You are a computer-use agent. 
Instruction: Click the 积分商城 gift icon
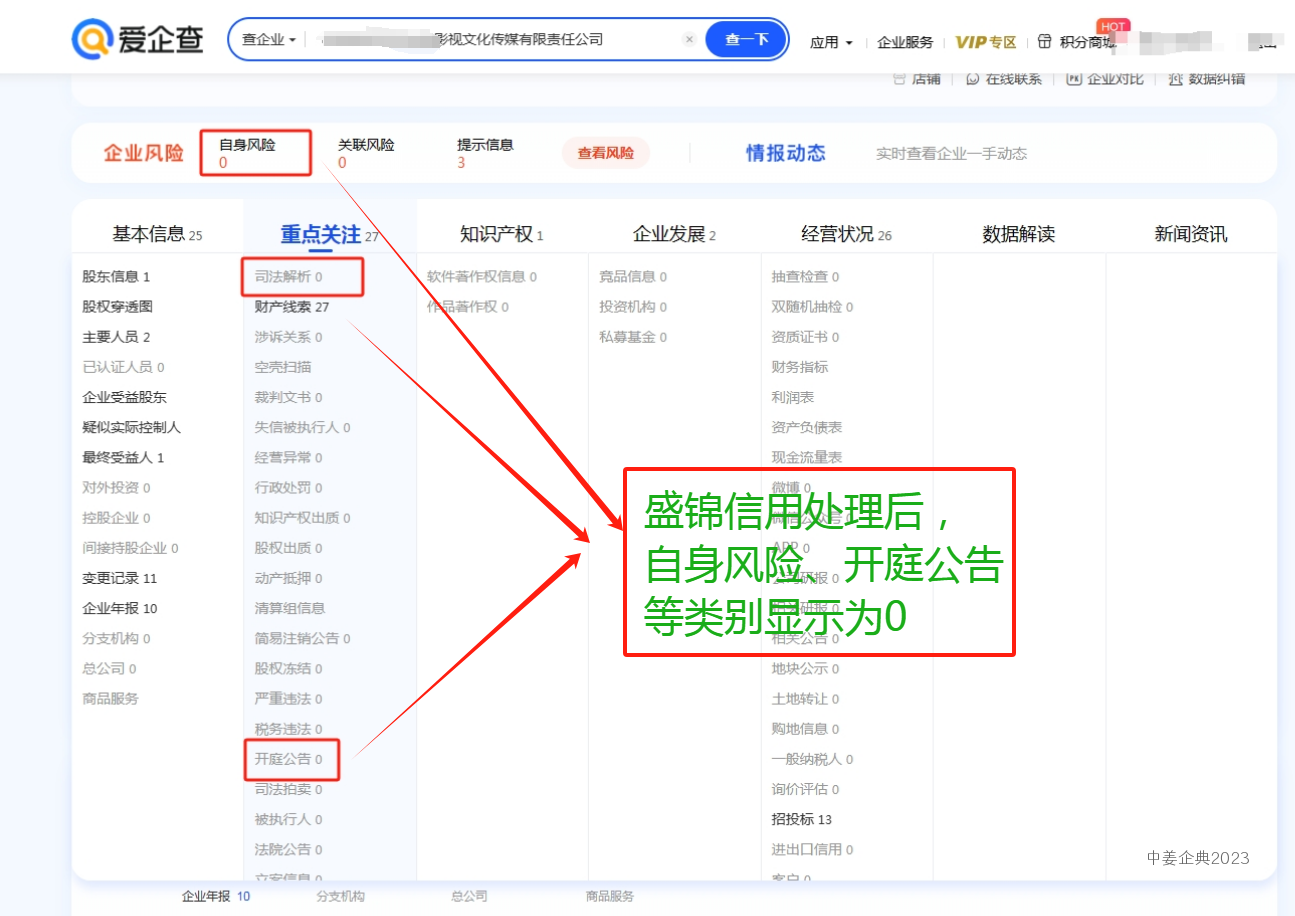1045,42
